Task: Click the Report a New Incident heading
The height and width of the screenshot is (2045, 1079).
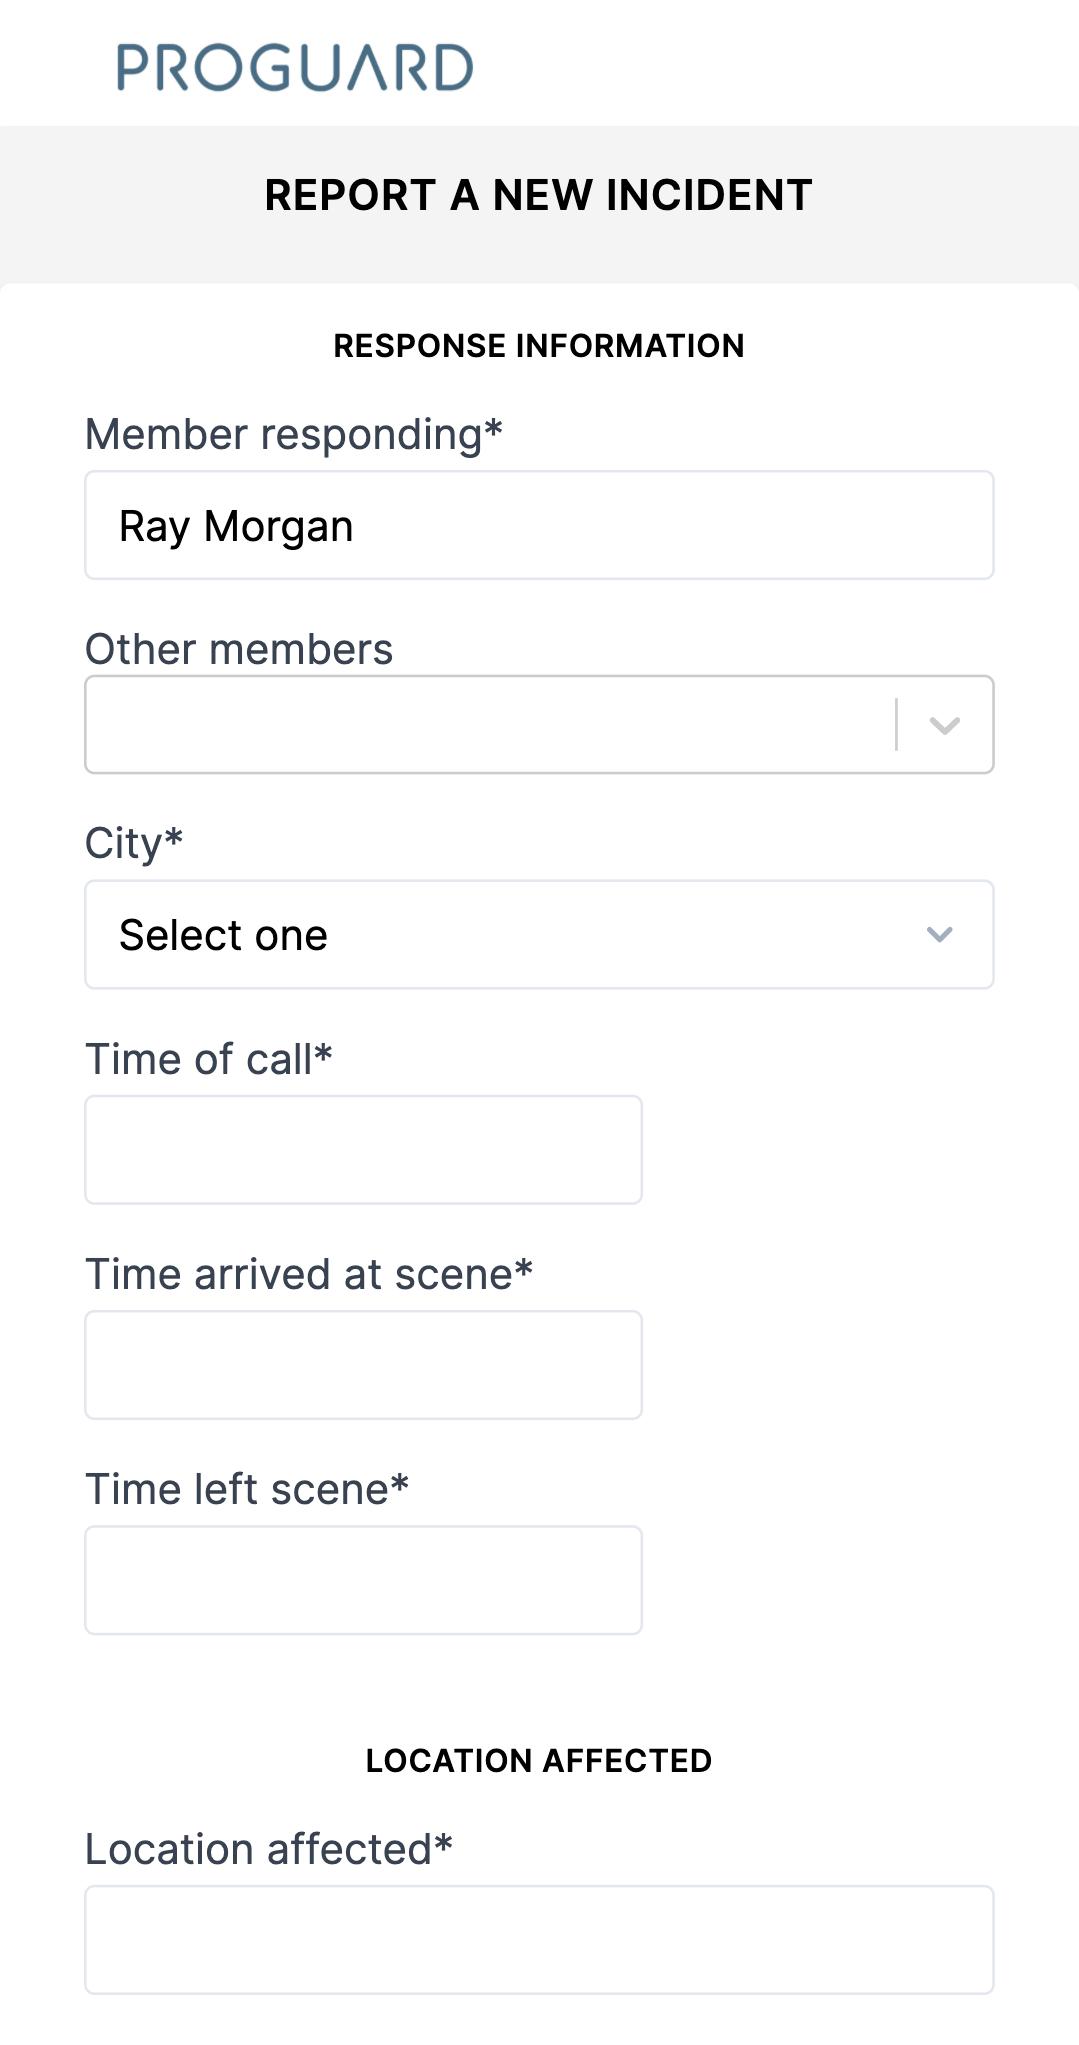Action: pos(539,195)
